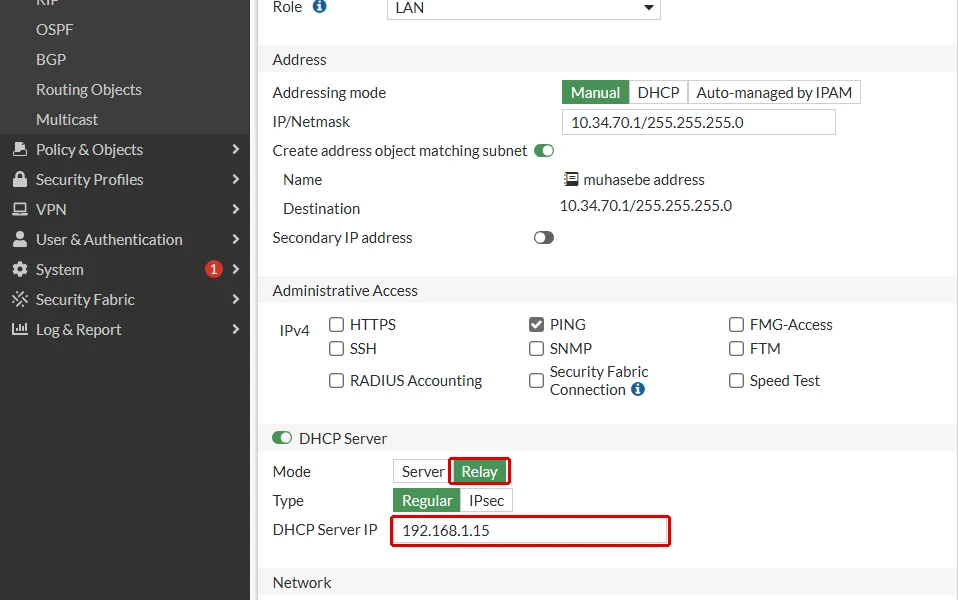Select DHCP addressing mode

pos(658,92)
